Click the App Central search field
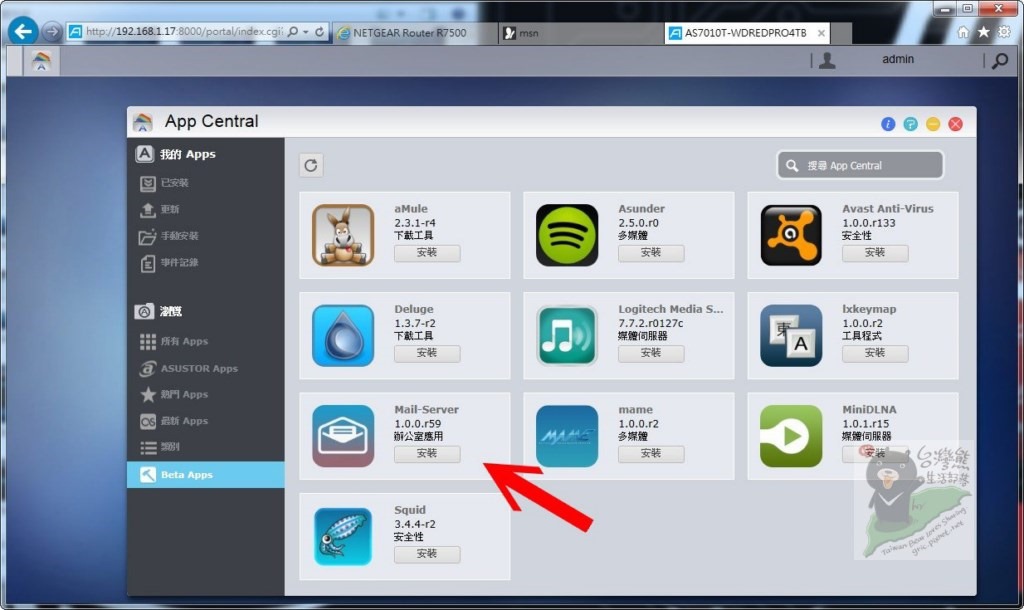This screenshot has height=610, width=1024. [860, 165]
